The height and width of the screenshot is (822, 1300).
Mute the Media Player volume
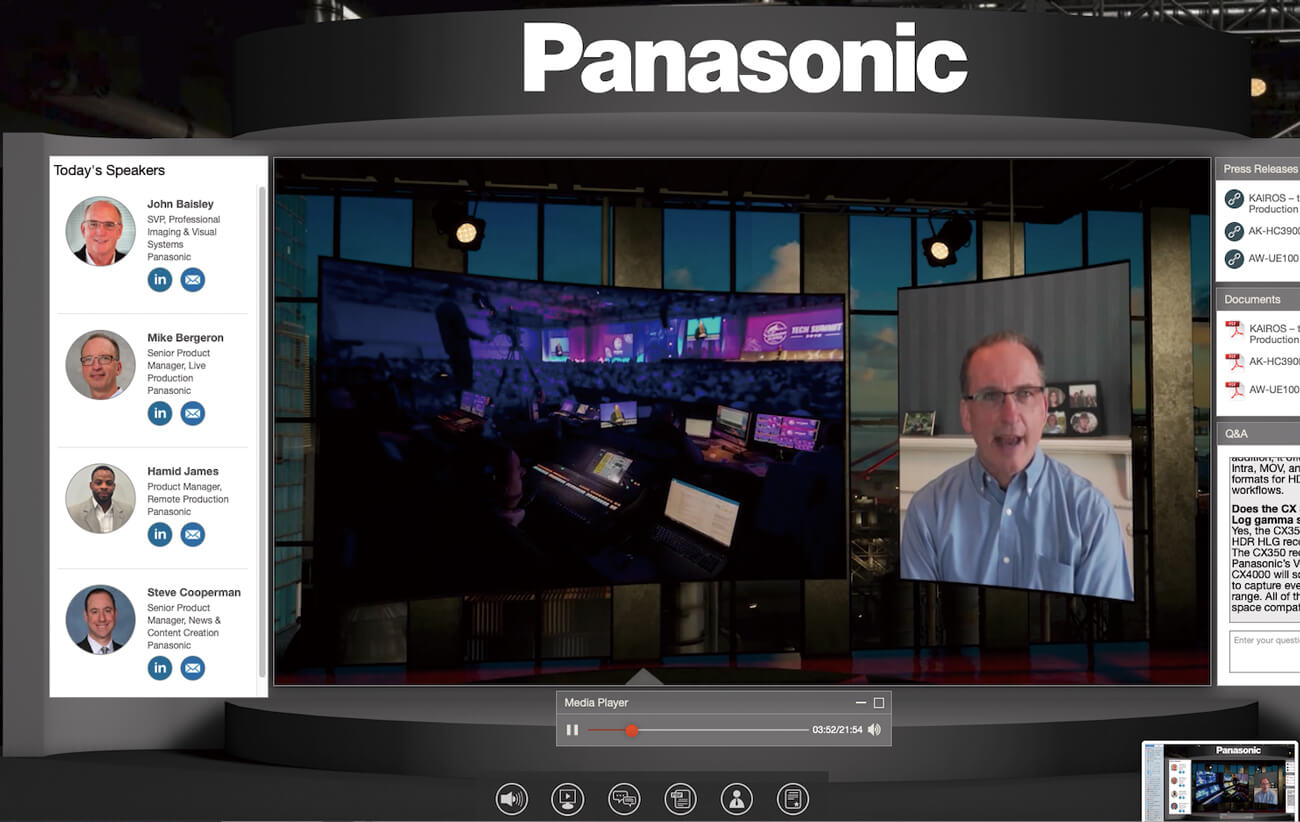[875, 730]
